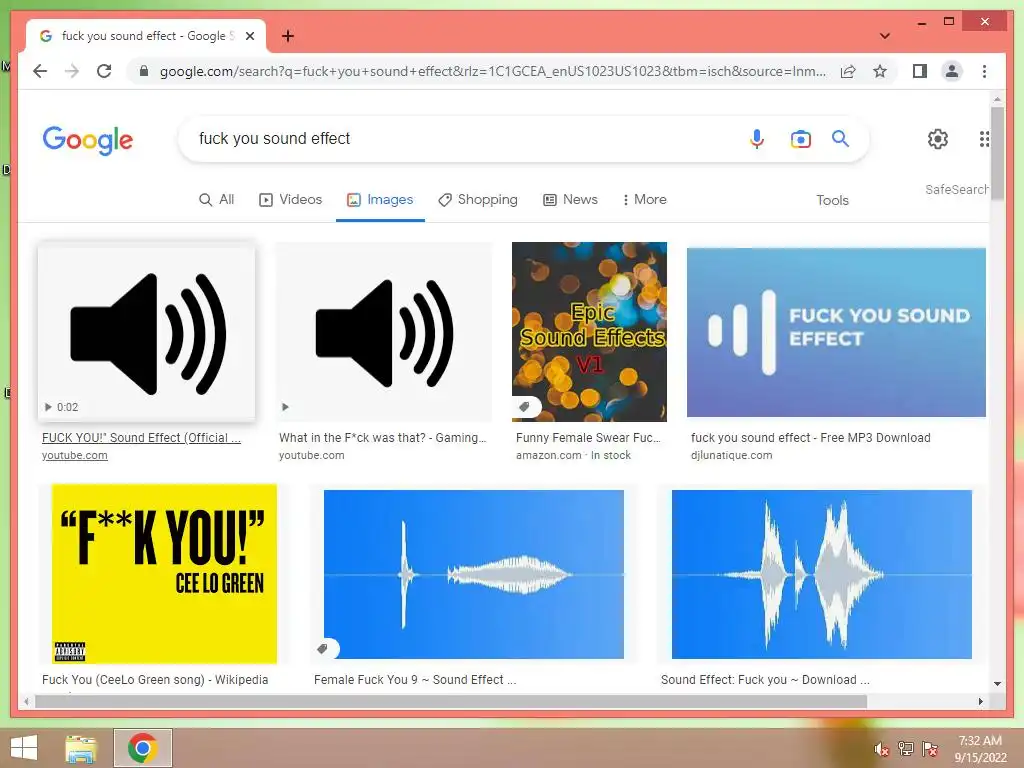Open a new tab with the plus button
The height and width of the screenshot is (768, 1024).
coord(287,36)
